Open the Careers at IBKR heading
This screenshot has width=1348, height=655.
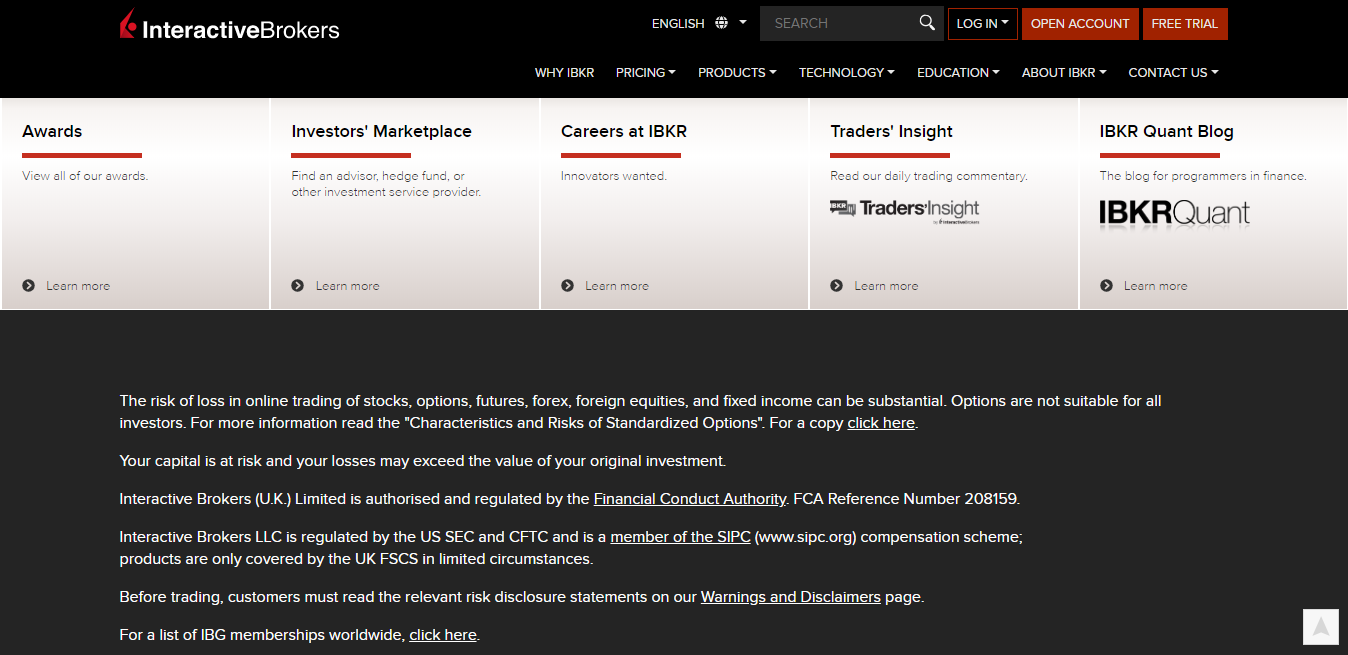point(624,131)
